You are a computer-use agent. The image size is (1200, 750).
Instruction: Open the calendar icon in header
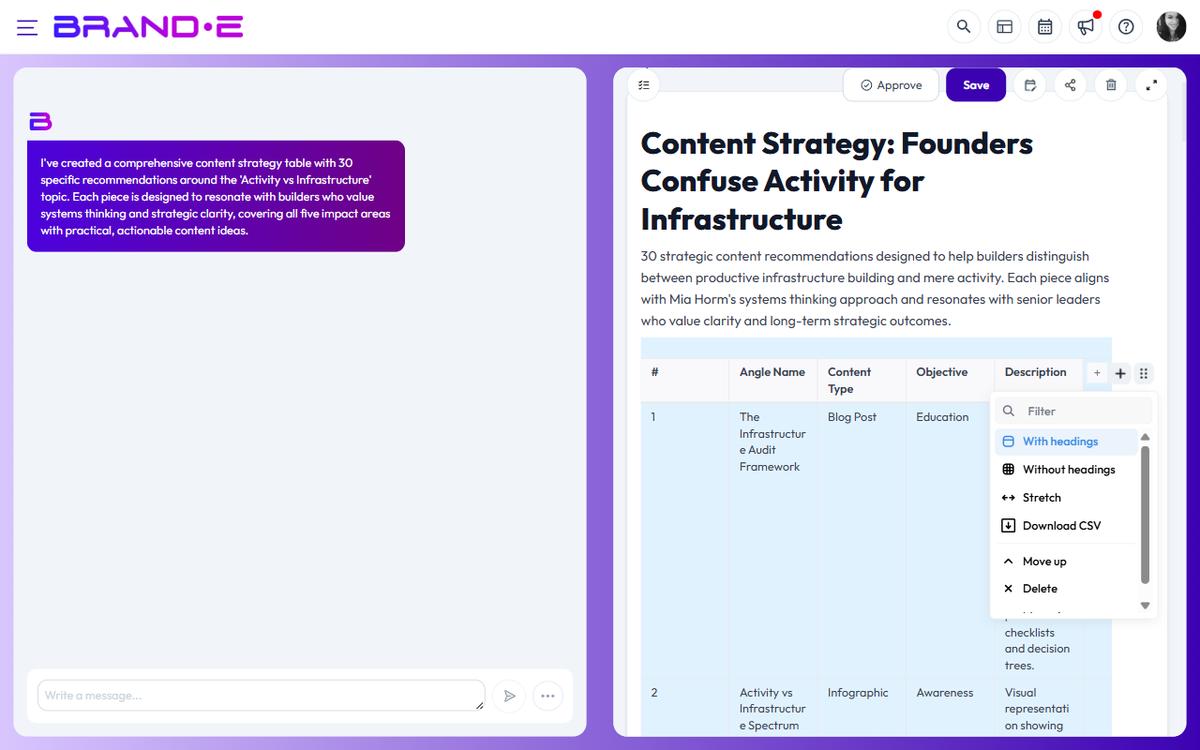pyautogui.click(x=1045, y=27)
